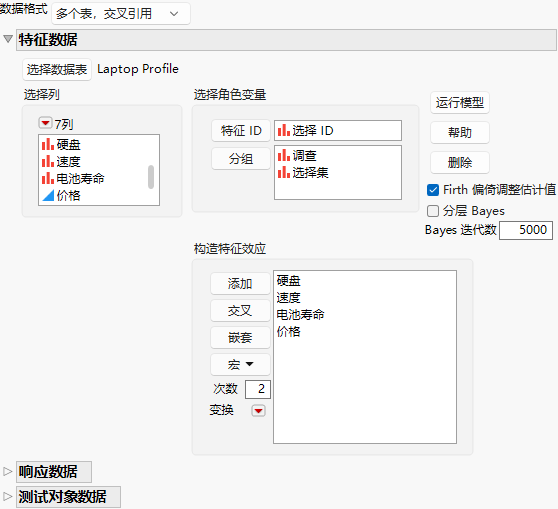
Task: Click the nominal icon next to 速度
Action: tap(48, 161)
